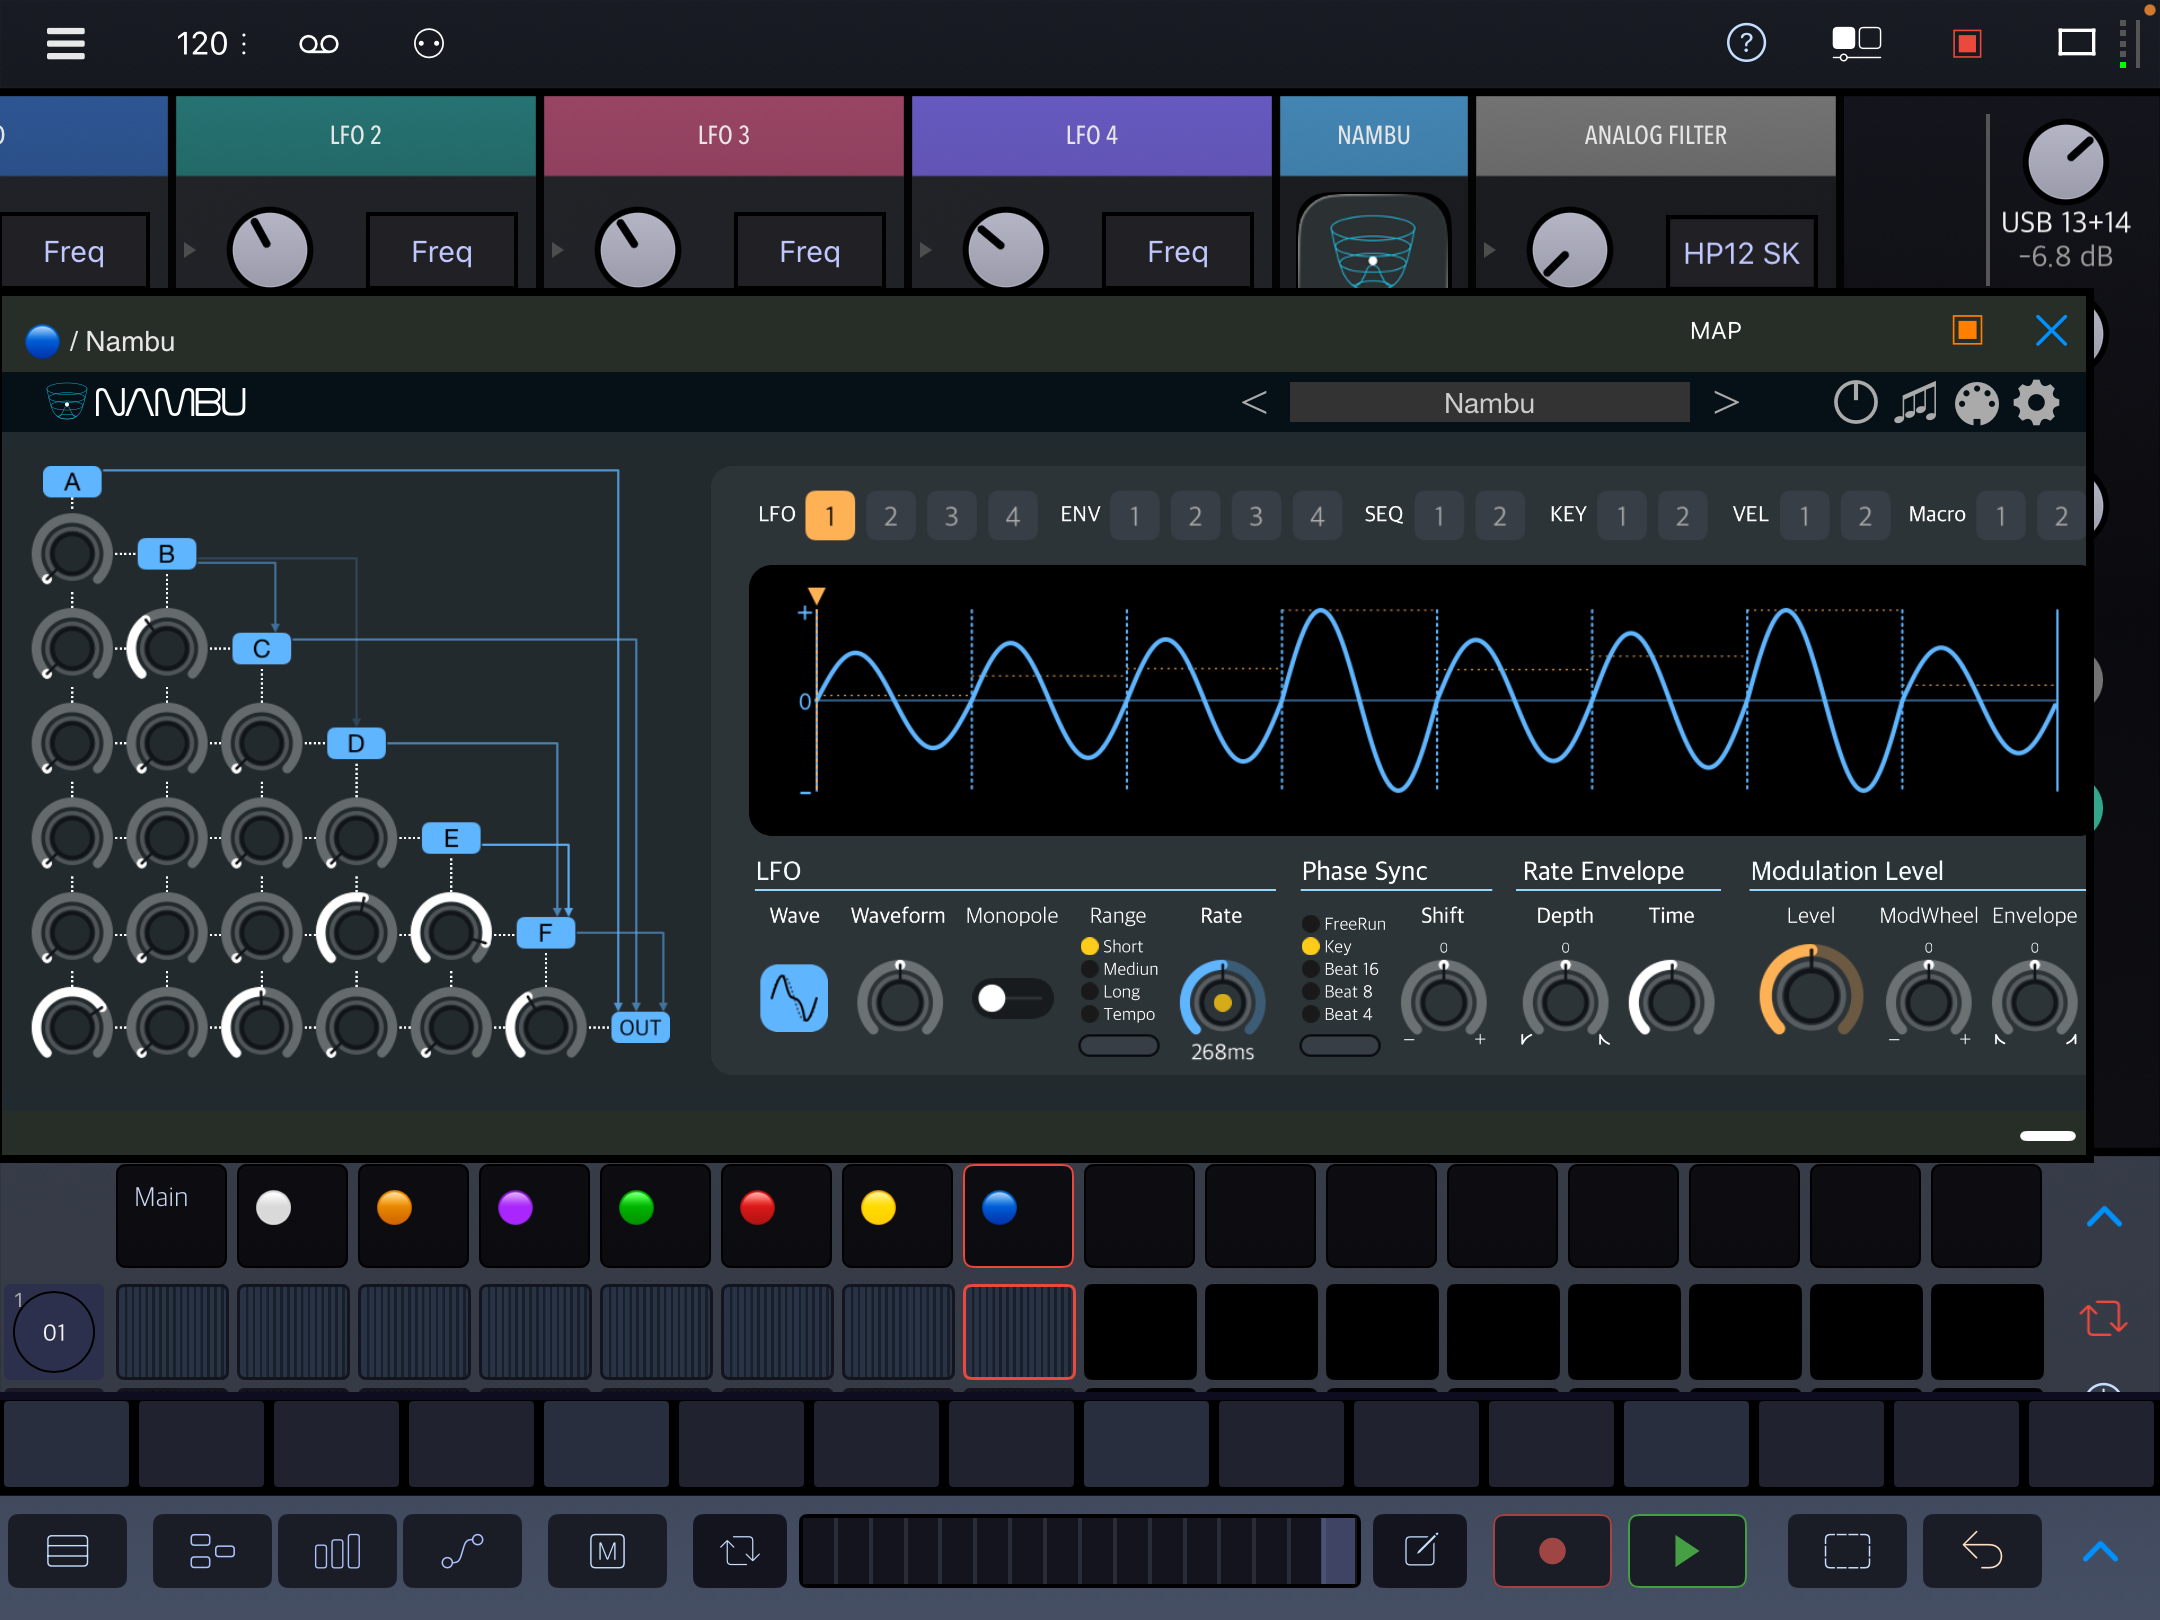Viewport: 2160px width, 1620px height.
Task: Open the bottom M button
Action: click(x=607, y=1551)
